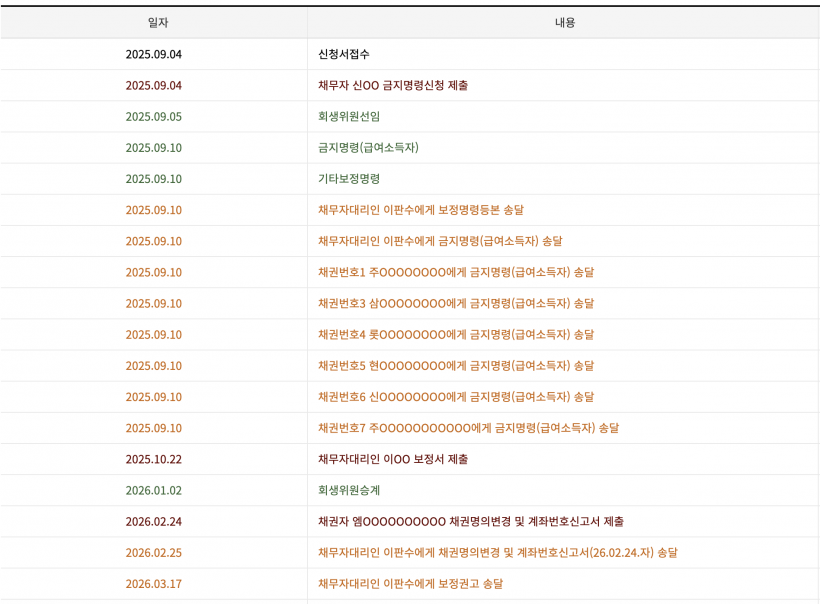Screen dimensions: 820x604
Task: Click 채권자 엠OOOOOOOOOO 채권명의변경 제출 entry
Action: (x=471, y=521)
